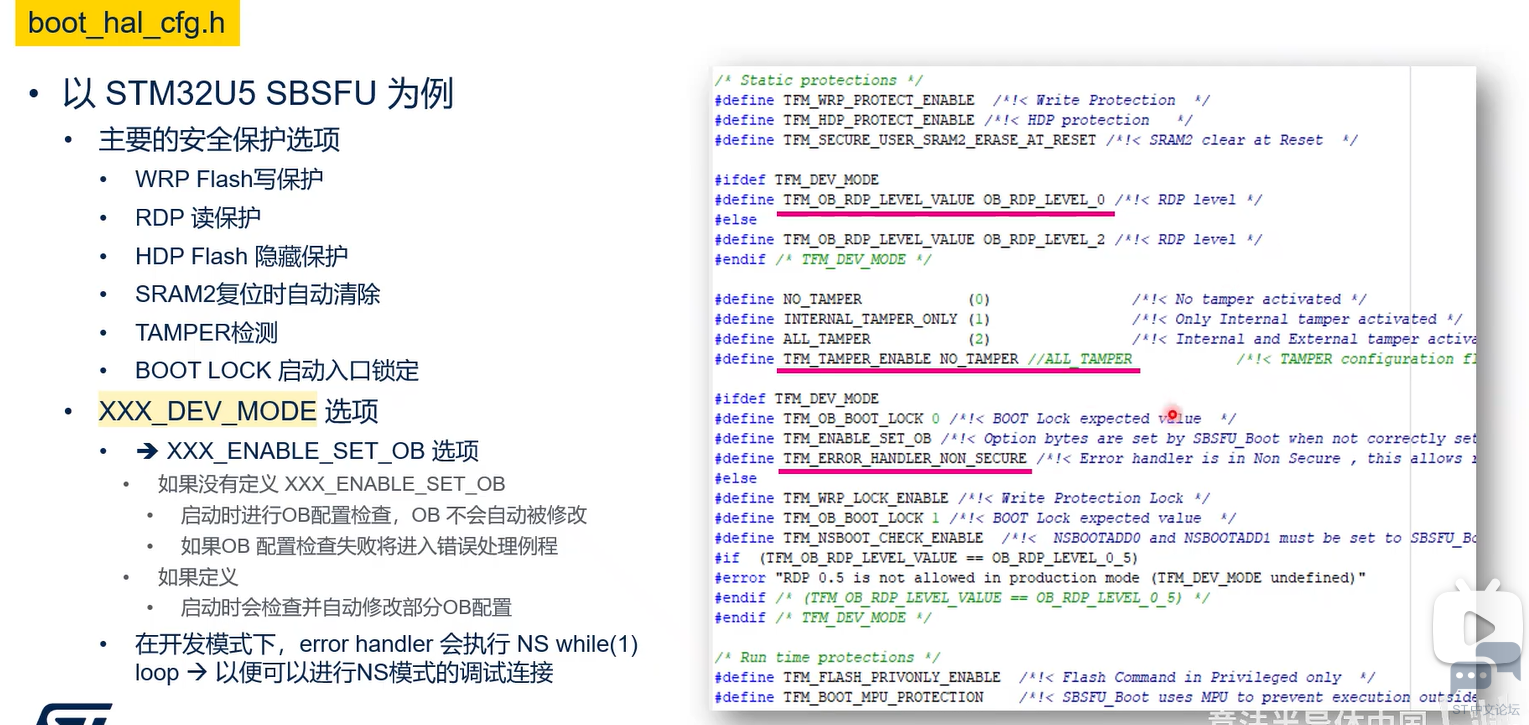Click the TFM_NSBOOT_CHECK_ENABLE define line
Viewport: 1529px width, 725px height.
(x=1095, y=538)
